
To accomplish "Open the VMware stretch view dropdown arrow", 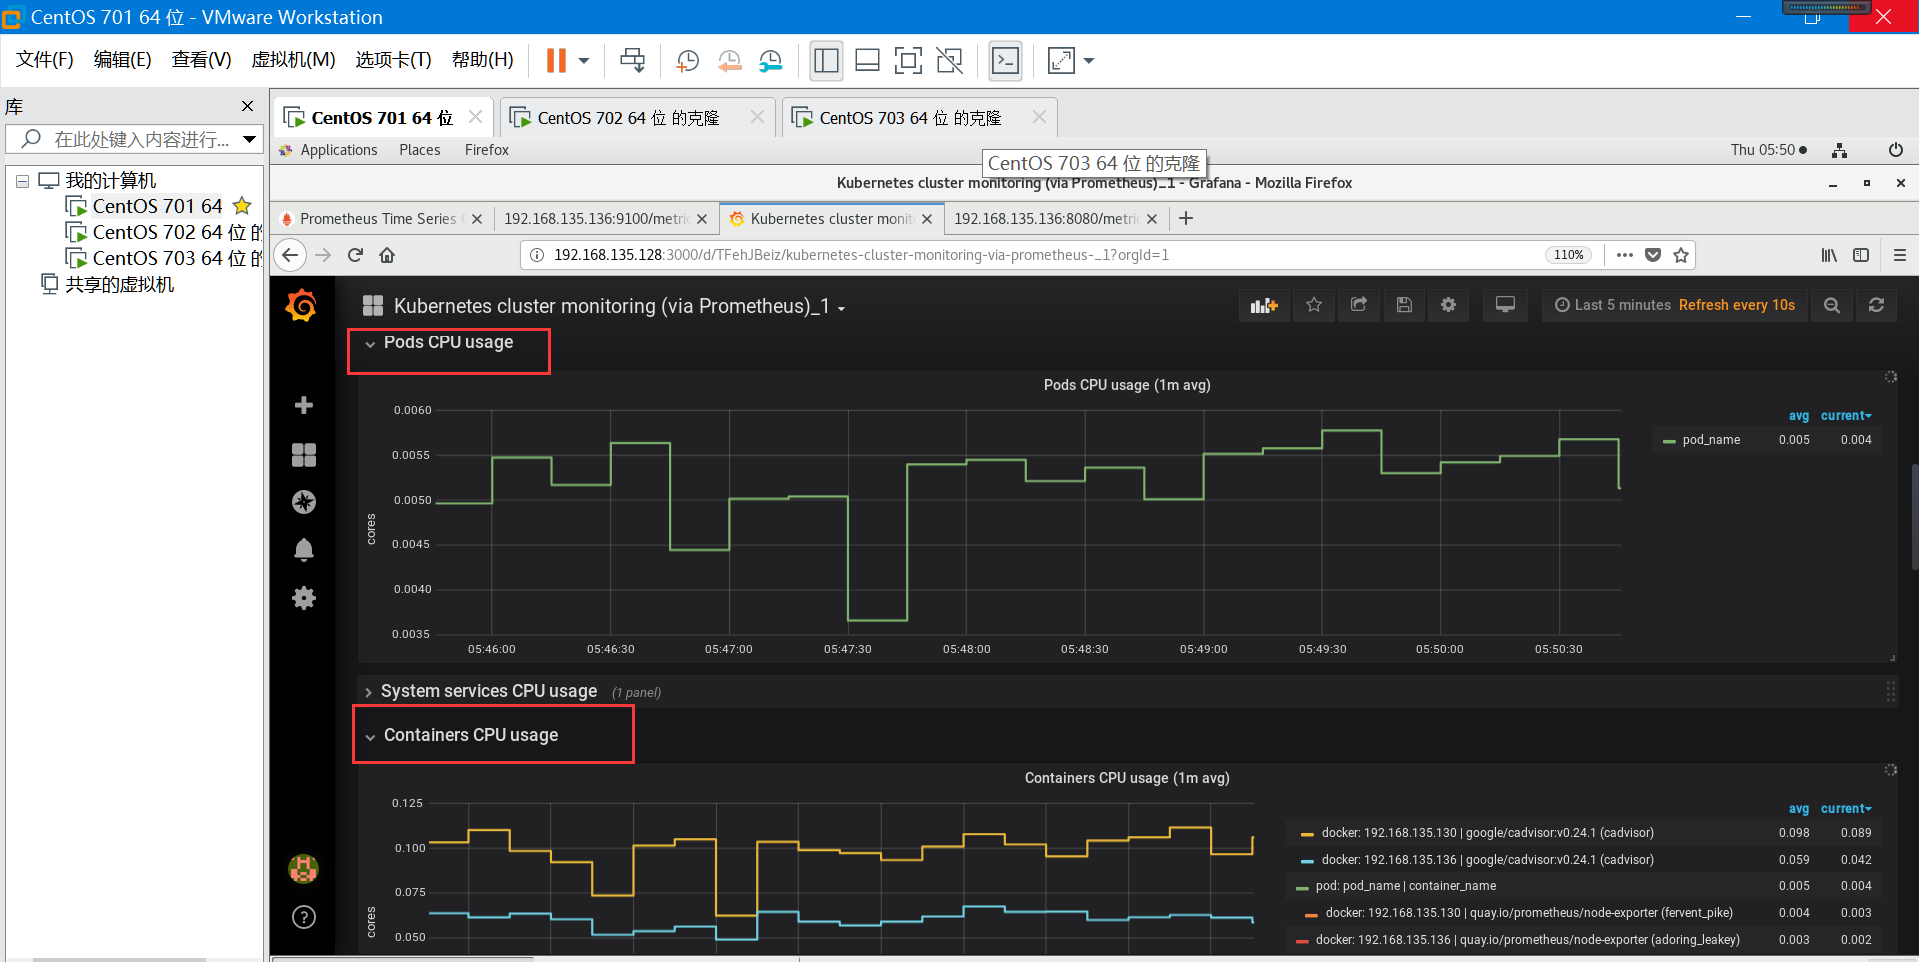I will pyautogui.click(x=1089, y=61).
